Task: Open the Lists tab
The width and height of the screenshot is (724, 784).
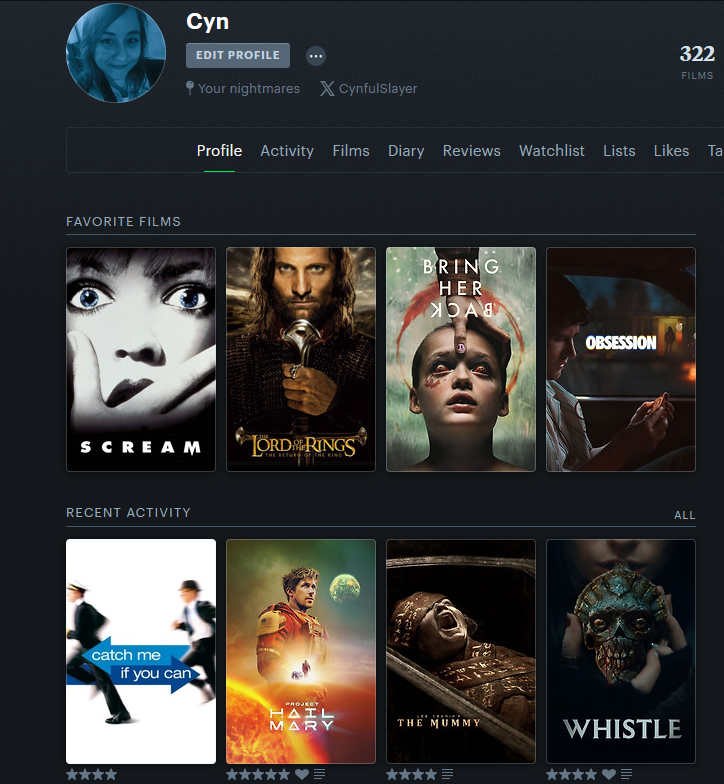Action: (x=619, y=150)
